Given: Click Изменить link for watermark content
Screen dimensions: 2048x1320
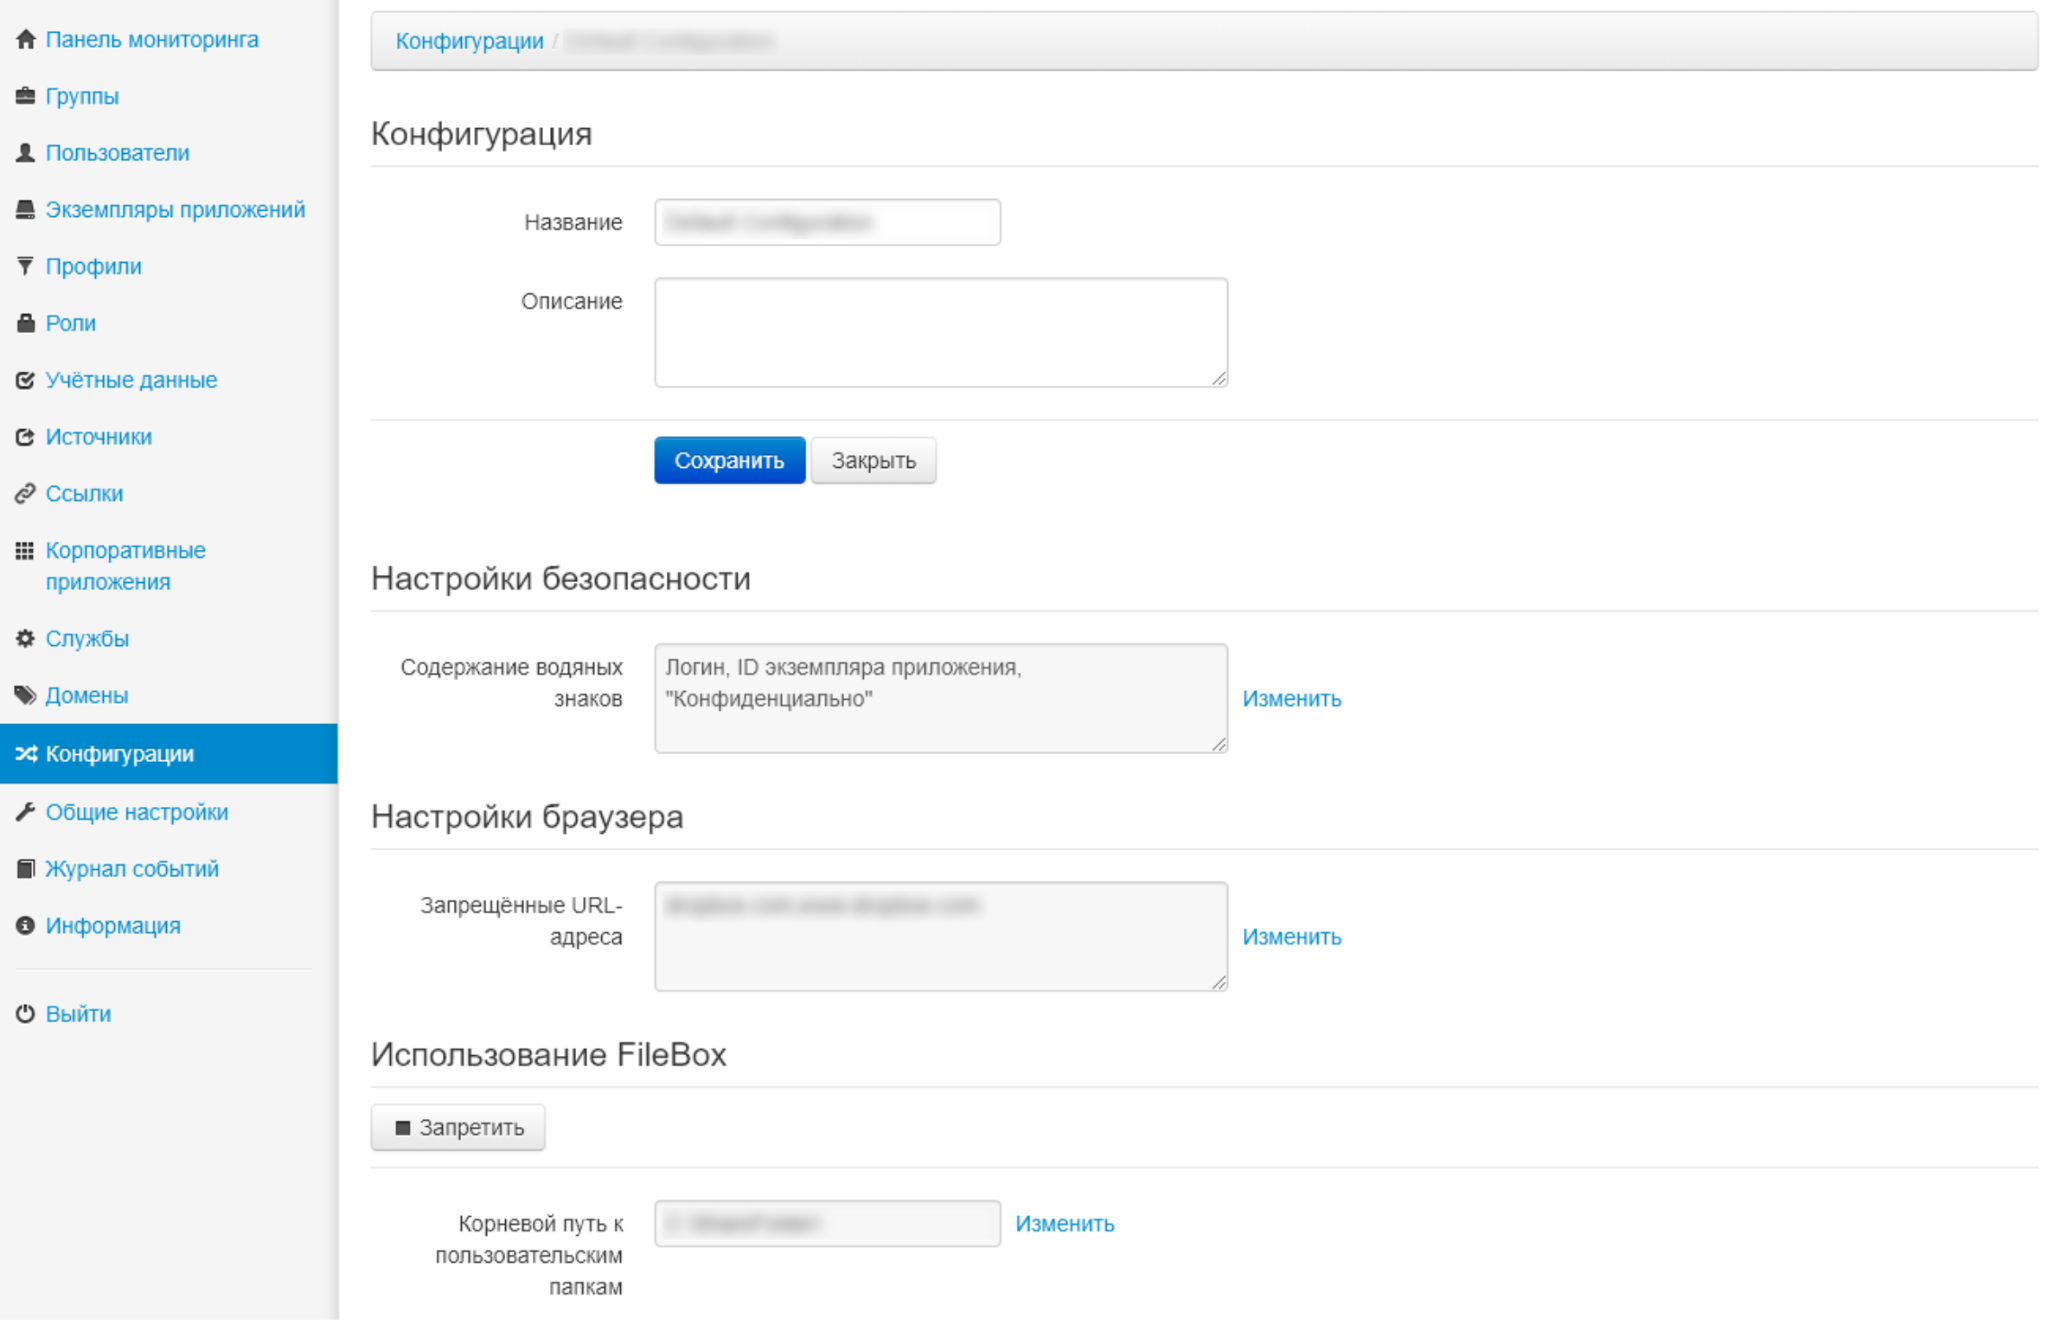Looking at the screenshot, I should point(1291,699).
